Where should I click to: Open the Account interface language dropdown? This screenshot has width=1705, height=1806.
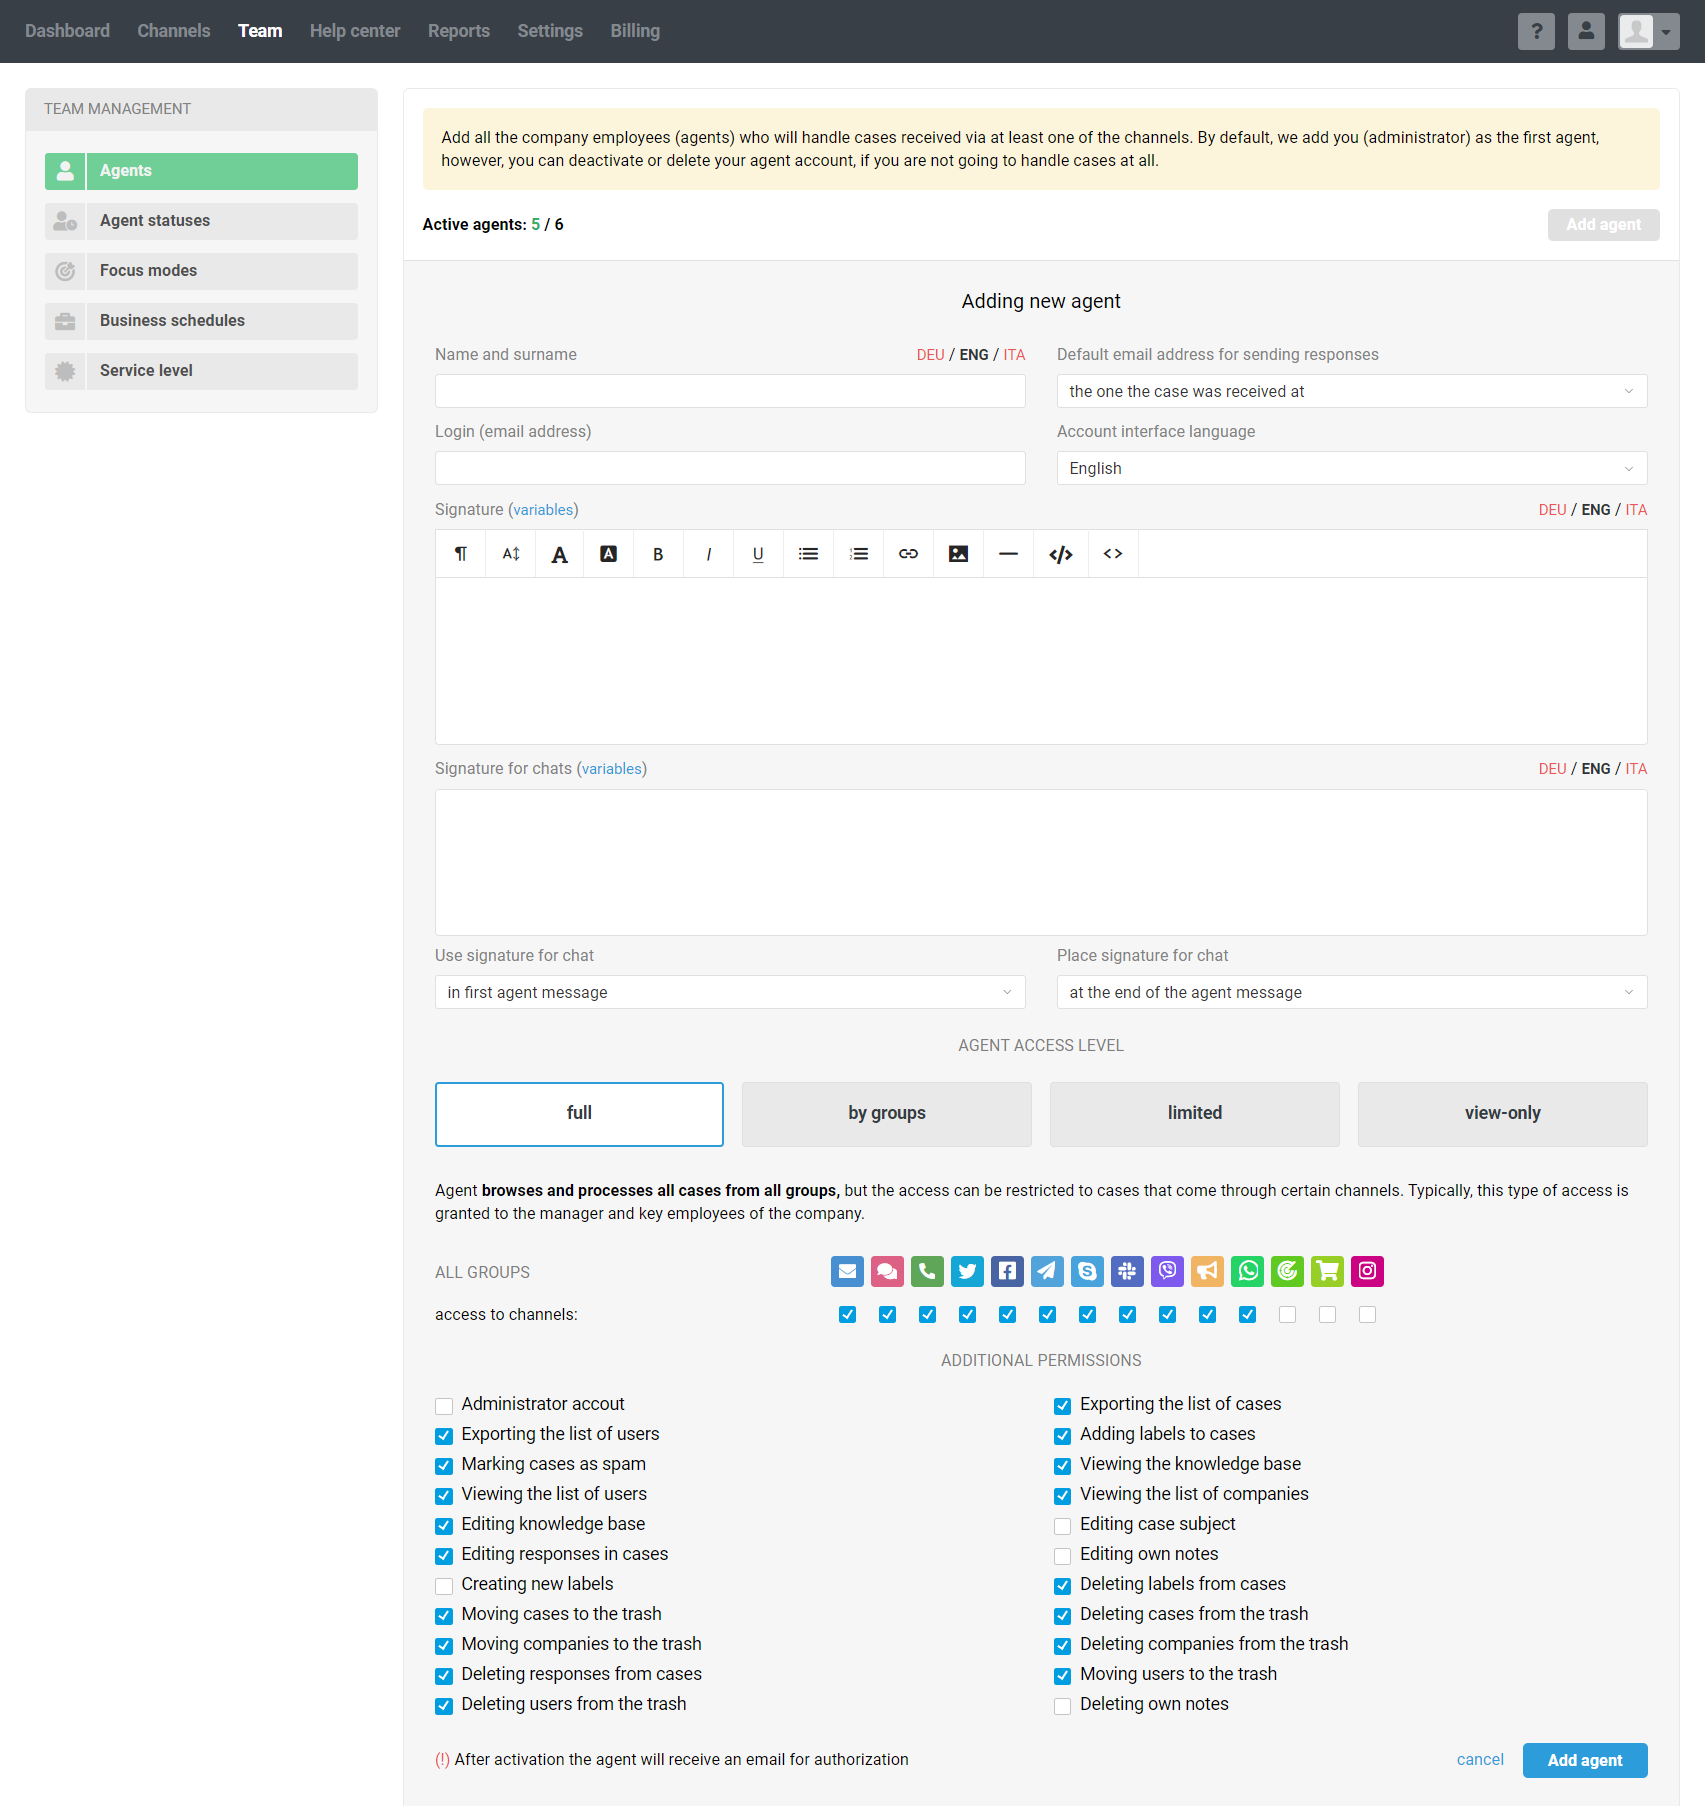1351,468
